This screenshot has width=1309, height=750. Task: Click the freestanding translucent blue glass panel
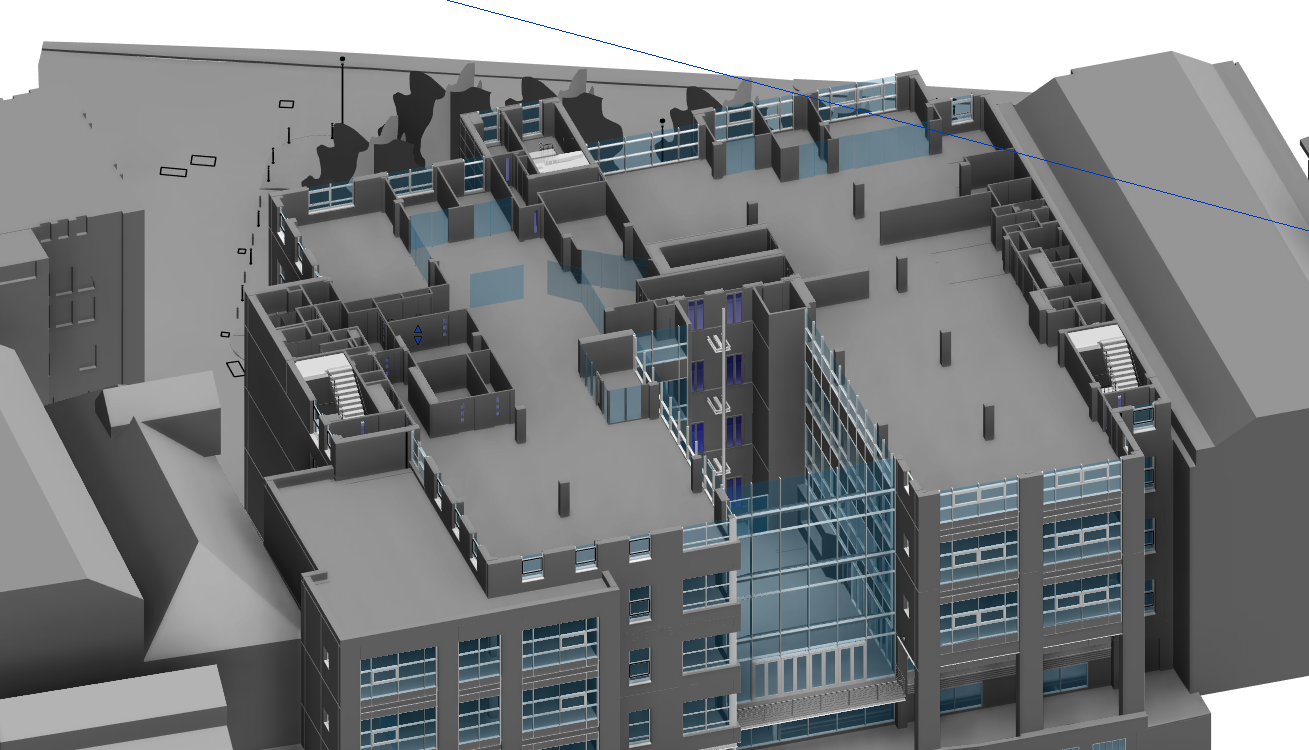click(496, 286)
